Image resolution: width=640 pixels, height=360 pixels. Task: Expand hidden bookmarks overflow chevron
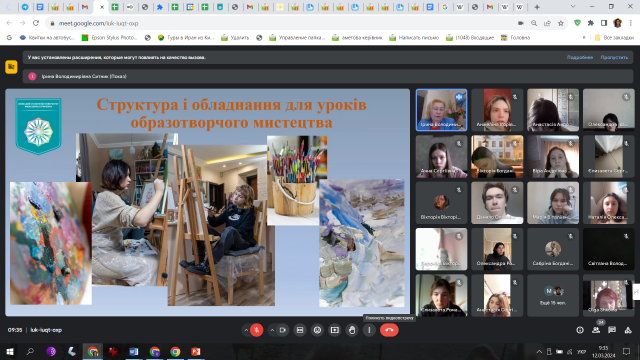(584, 38)
